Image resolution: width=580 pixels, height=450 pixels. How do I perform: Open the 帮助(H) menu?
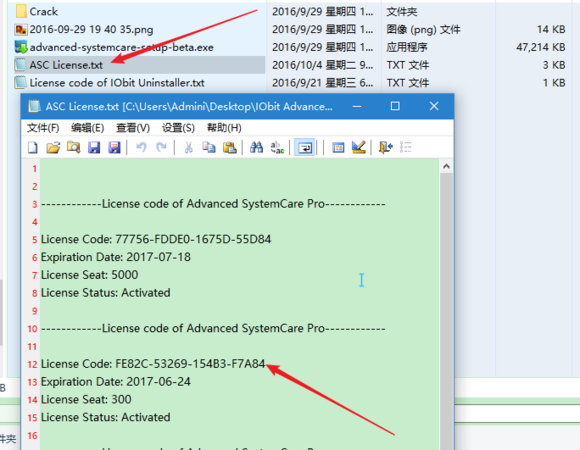tap(224, 128)
